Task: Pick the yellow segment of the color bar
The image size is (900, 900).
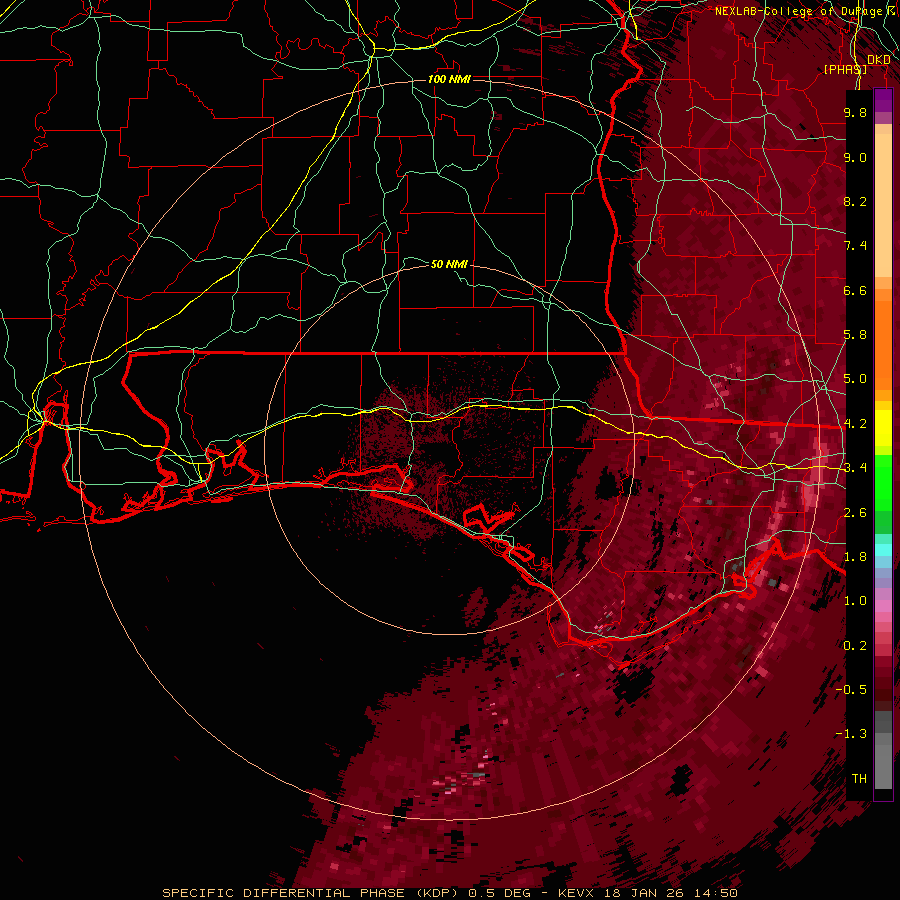Action: [883, 428]
